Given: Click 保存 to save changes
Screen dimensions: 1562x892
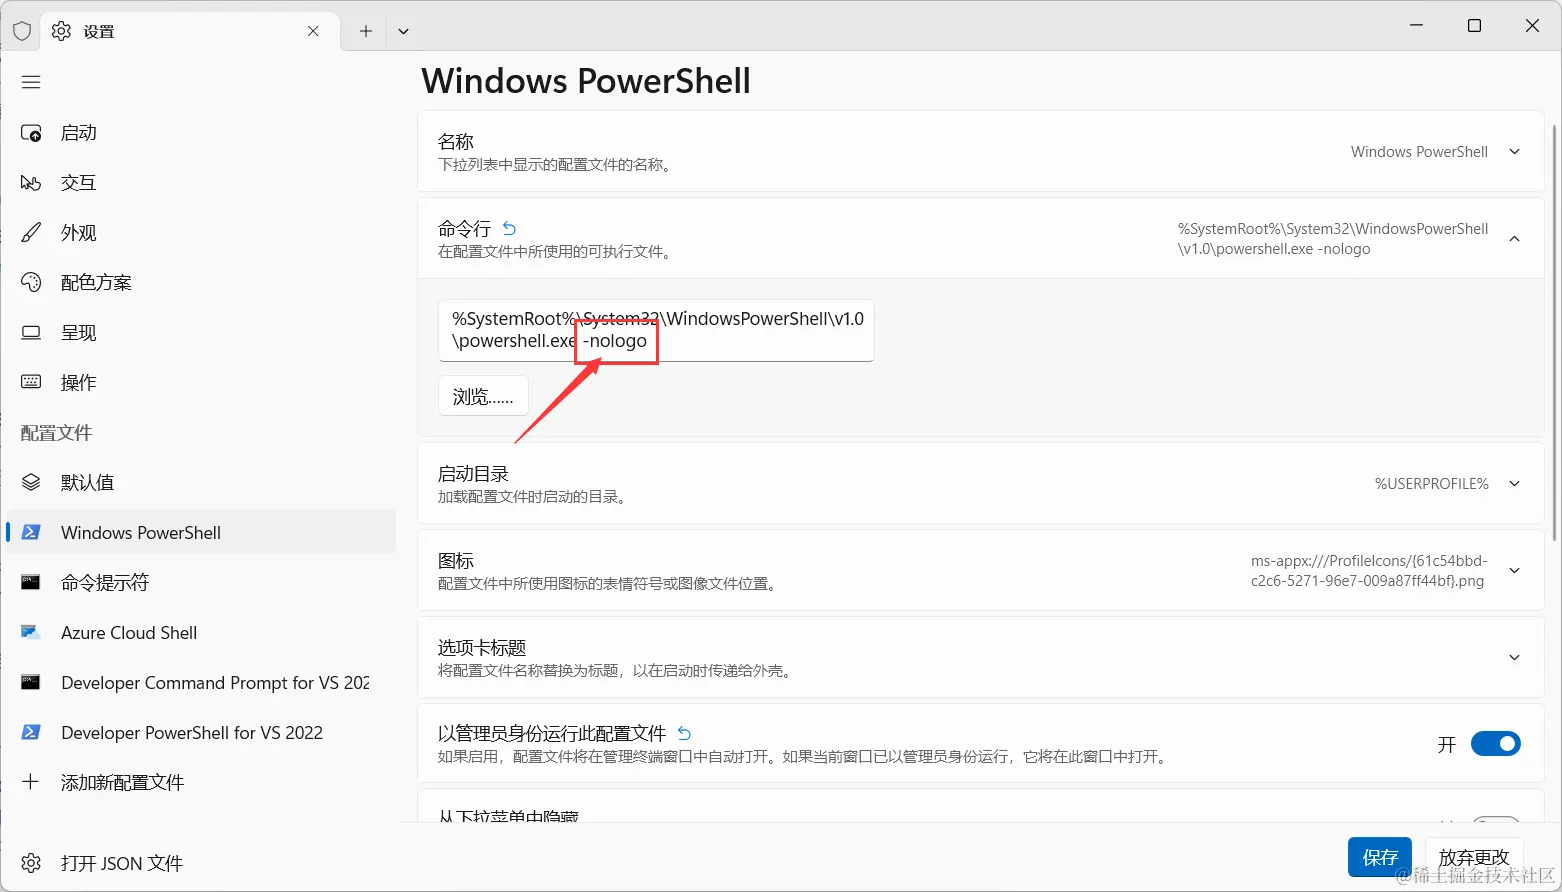Looking at the screenshot, I should click(x=1380, y=857).
